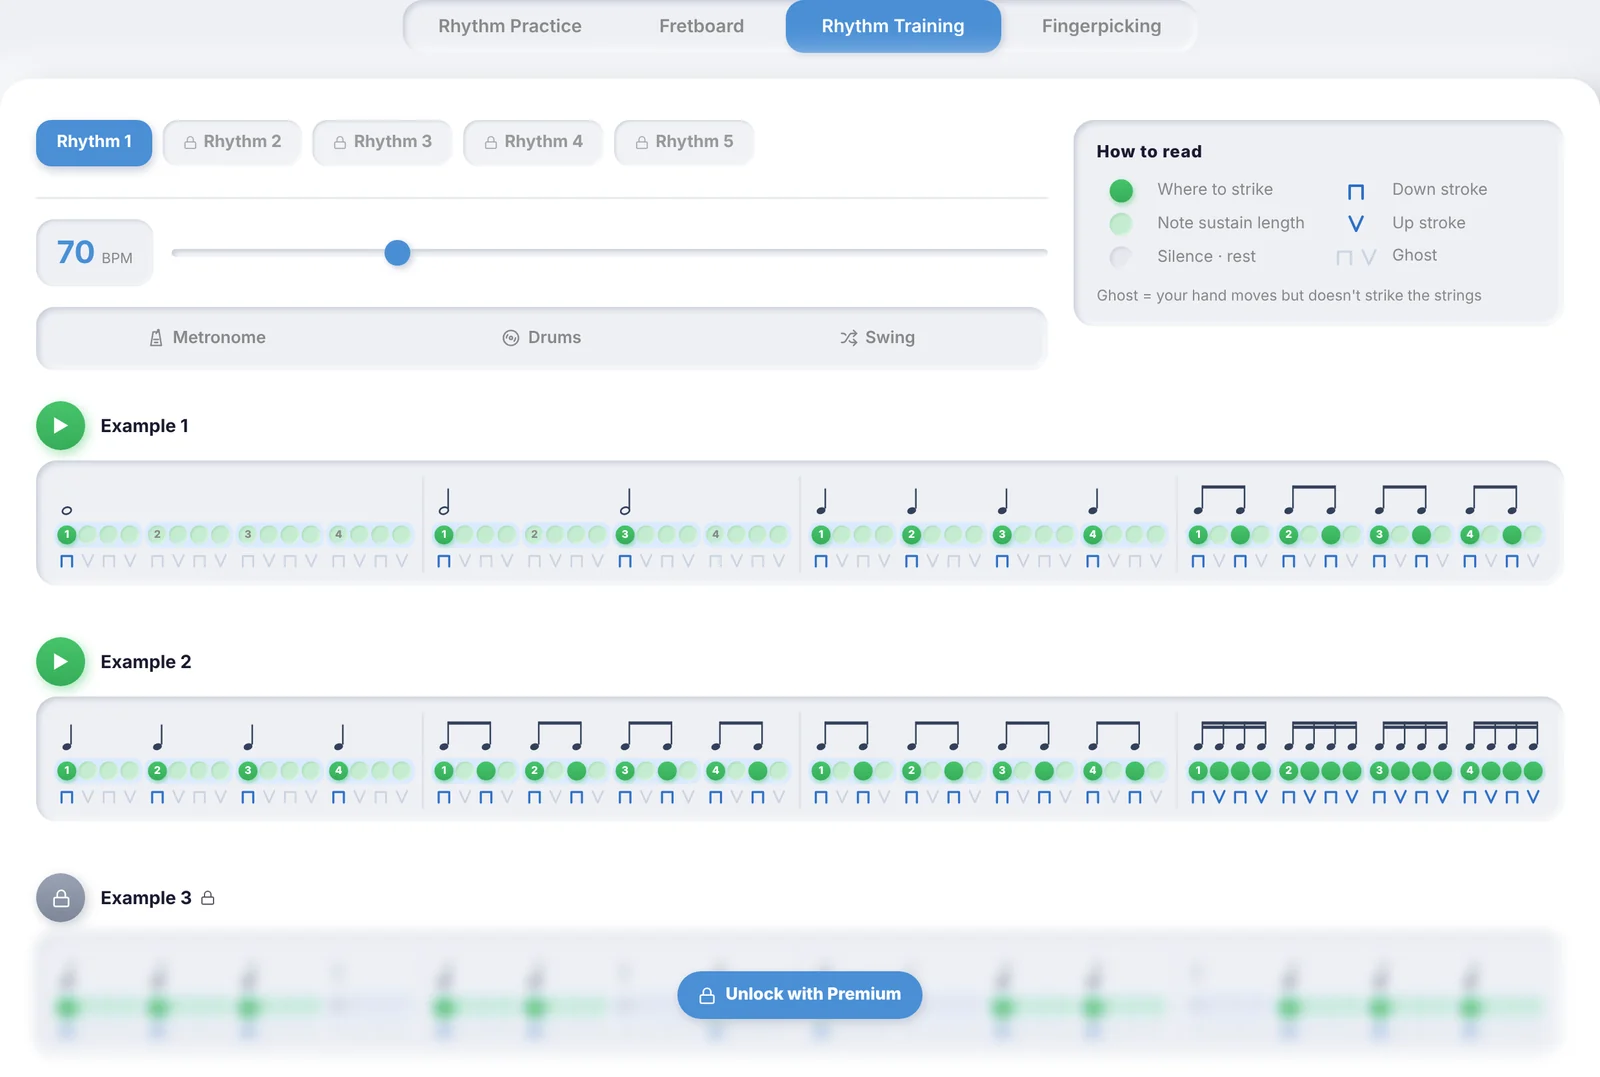
Task: Click the 70 BPM value box
Action: (95, 253)
